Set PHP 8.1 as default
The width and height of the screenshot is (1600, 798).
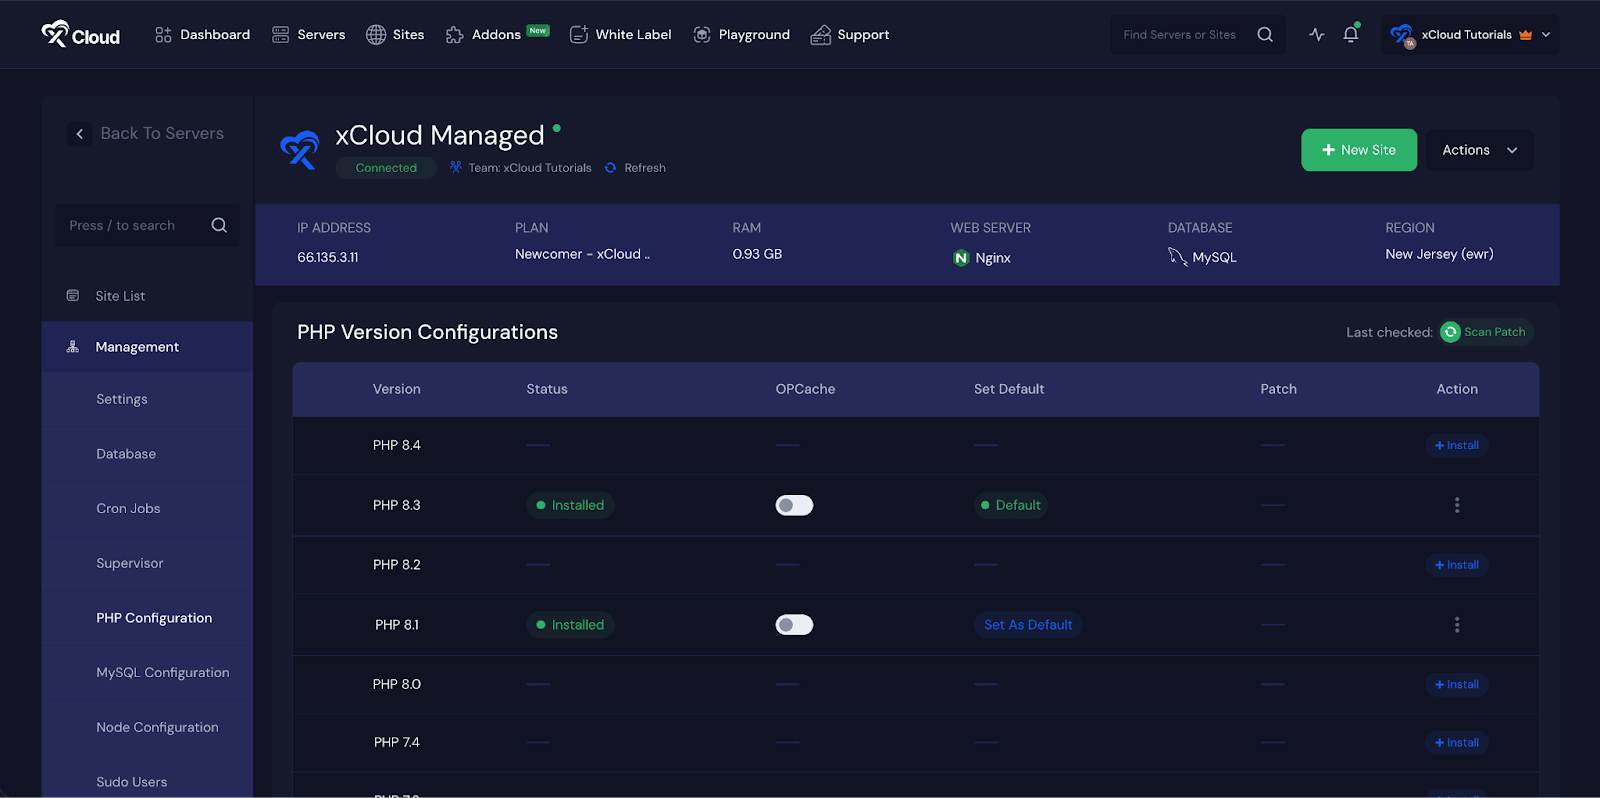(x=1027, y=625)
